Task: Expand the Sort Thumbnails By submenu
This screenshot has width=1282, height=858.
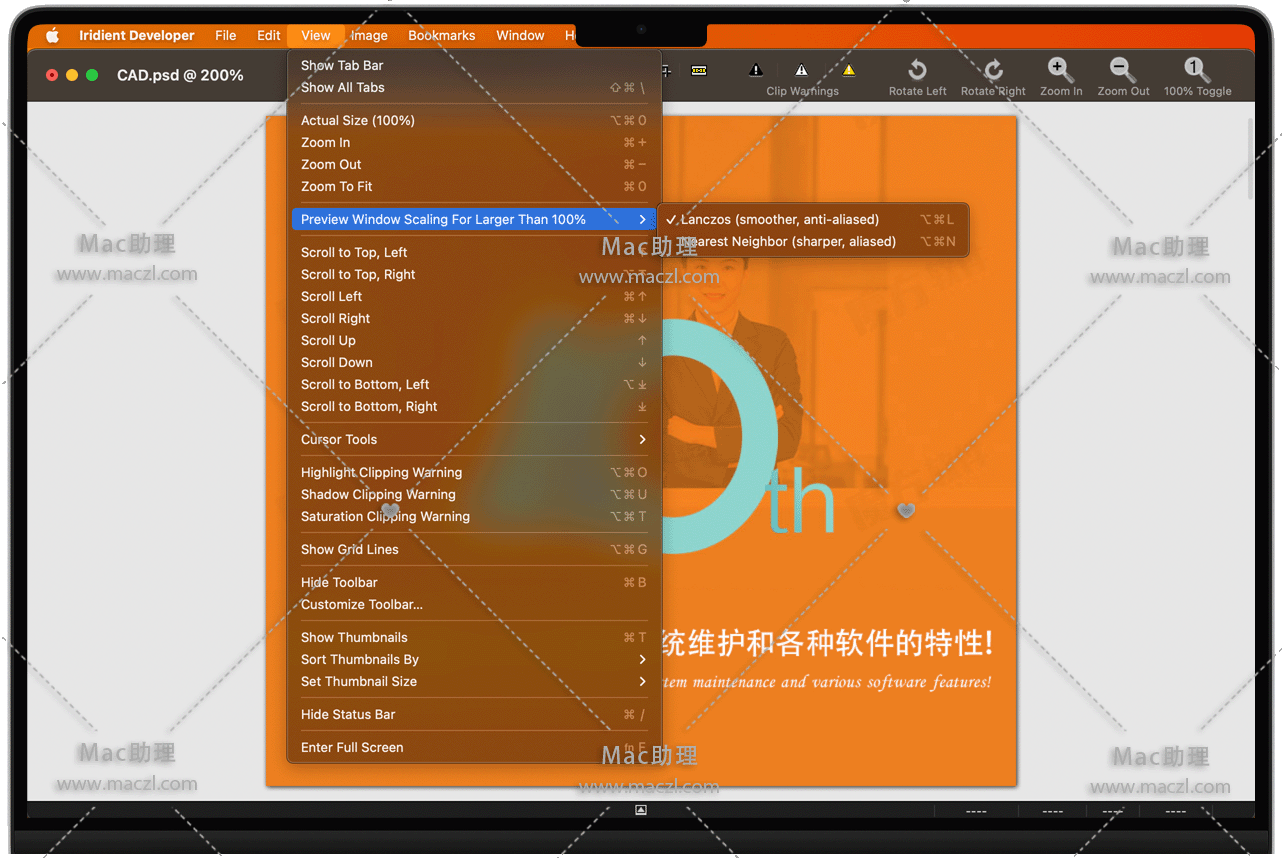Action: click(x=360, y=659)
